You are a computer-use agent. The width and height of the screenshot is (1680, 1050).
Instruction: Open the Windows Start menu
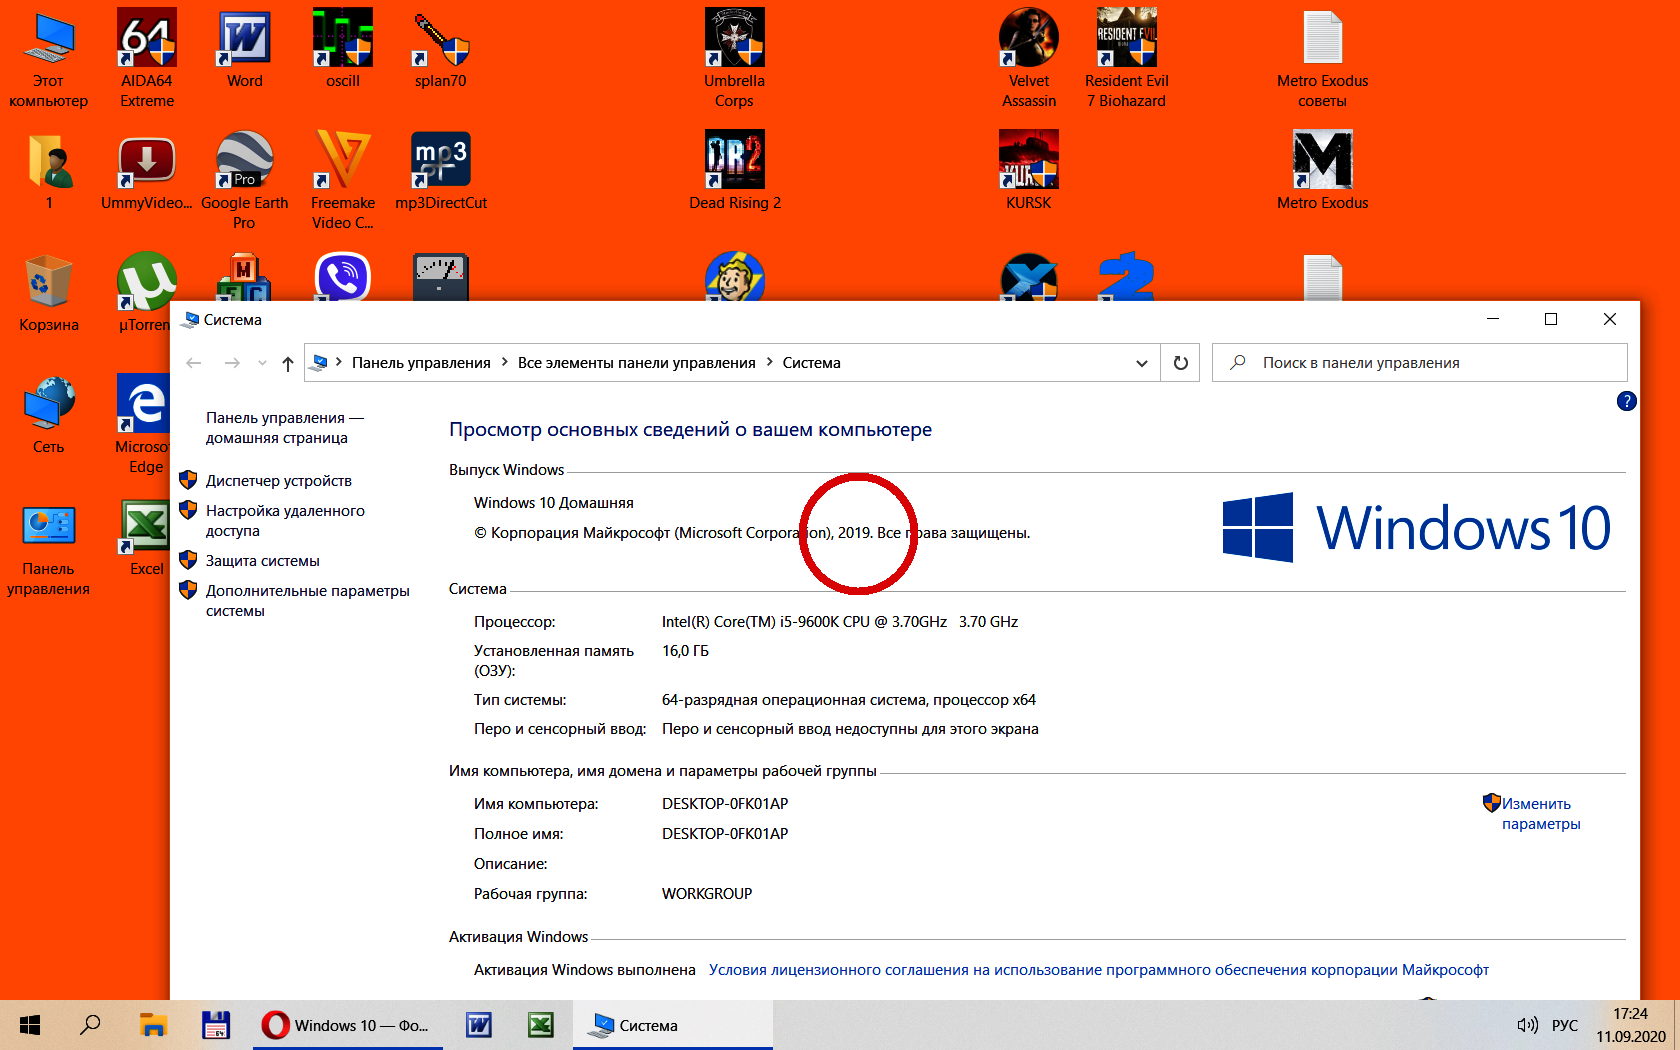coord(30,1025)
